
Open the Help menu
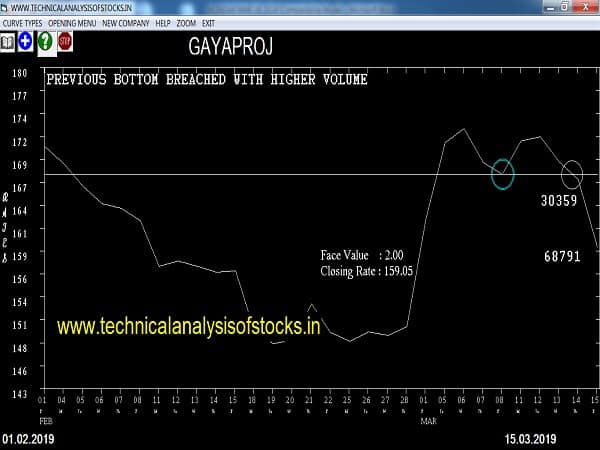point(162,22)
